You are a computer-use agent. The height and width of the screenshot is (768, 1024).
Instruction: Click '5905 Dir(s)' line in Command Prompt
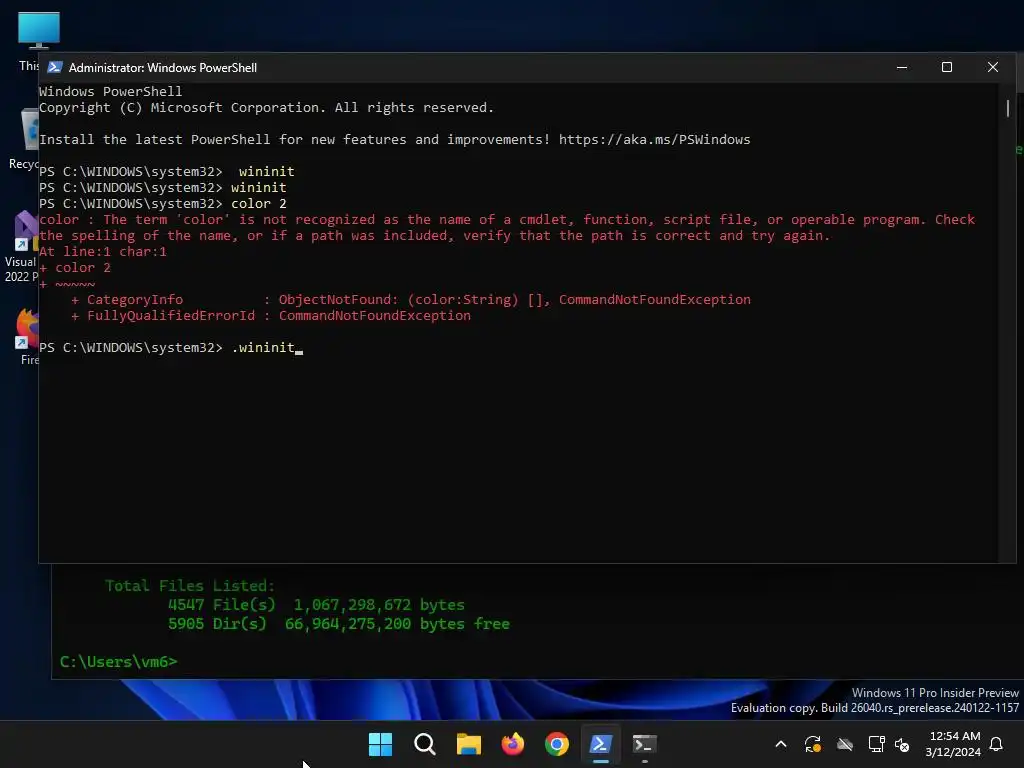[338, 624]
